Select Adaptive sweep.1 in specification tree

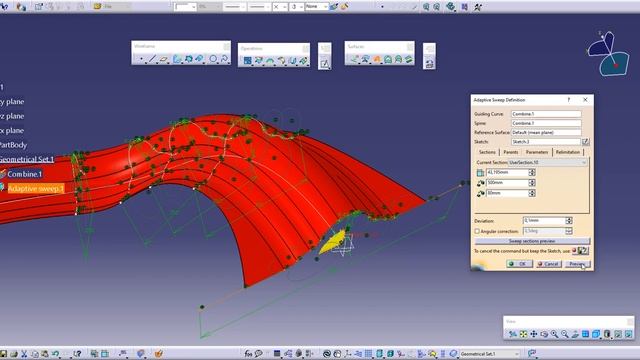click(36, 189)
